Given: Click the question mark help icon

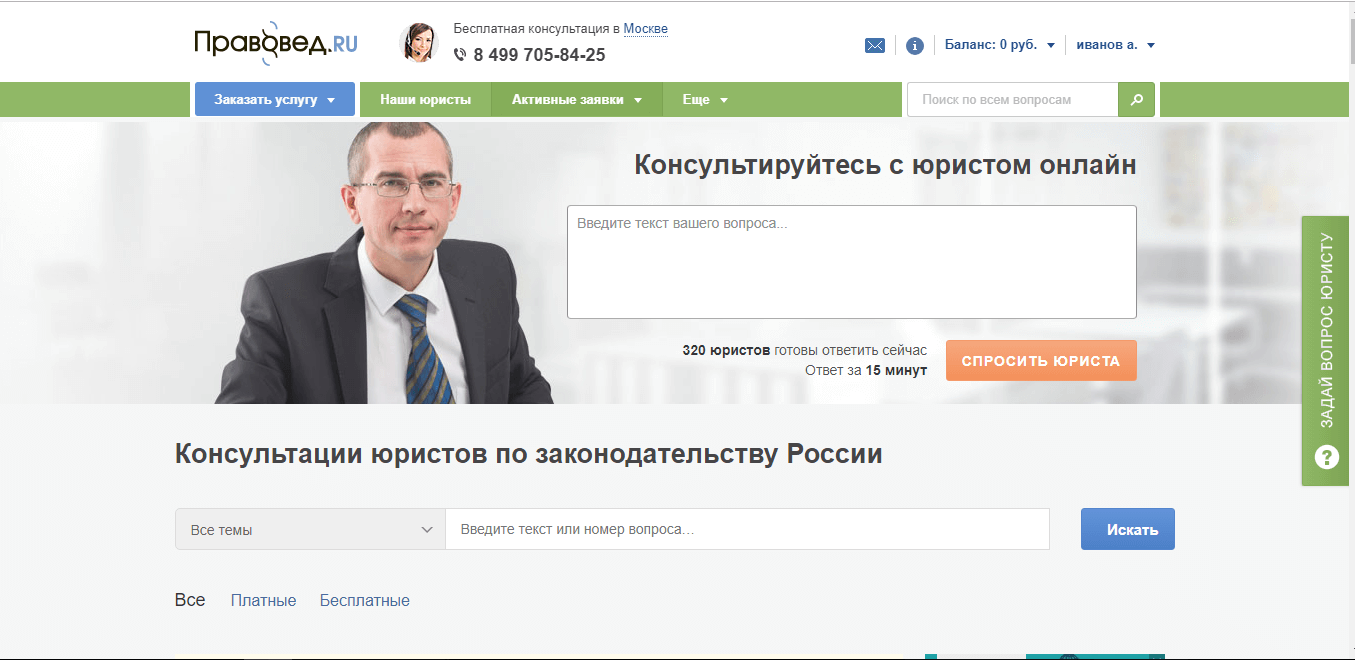Looking at the screenshot, I should pos(1326,458).
